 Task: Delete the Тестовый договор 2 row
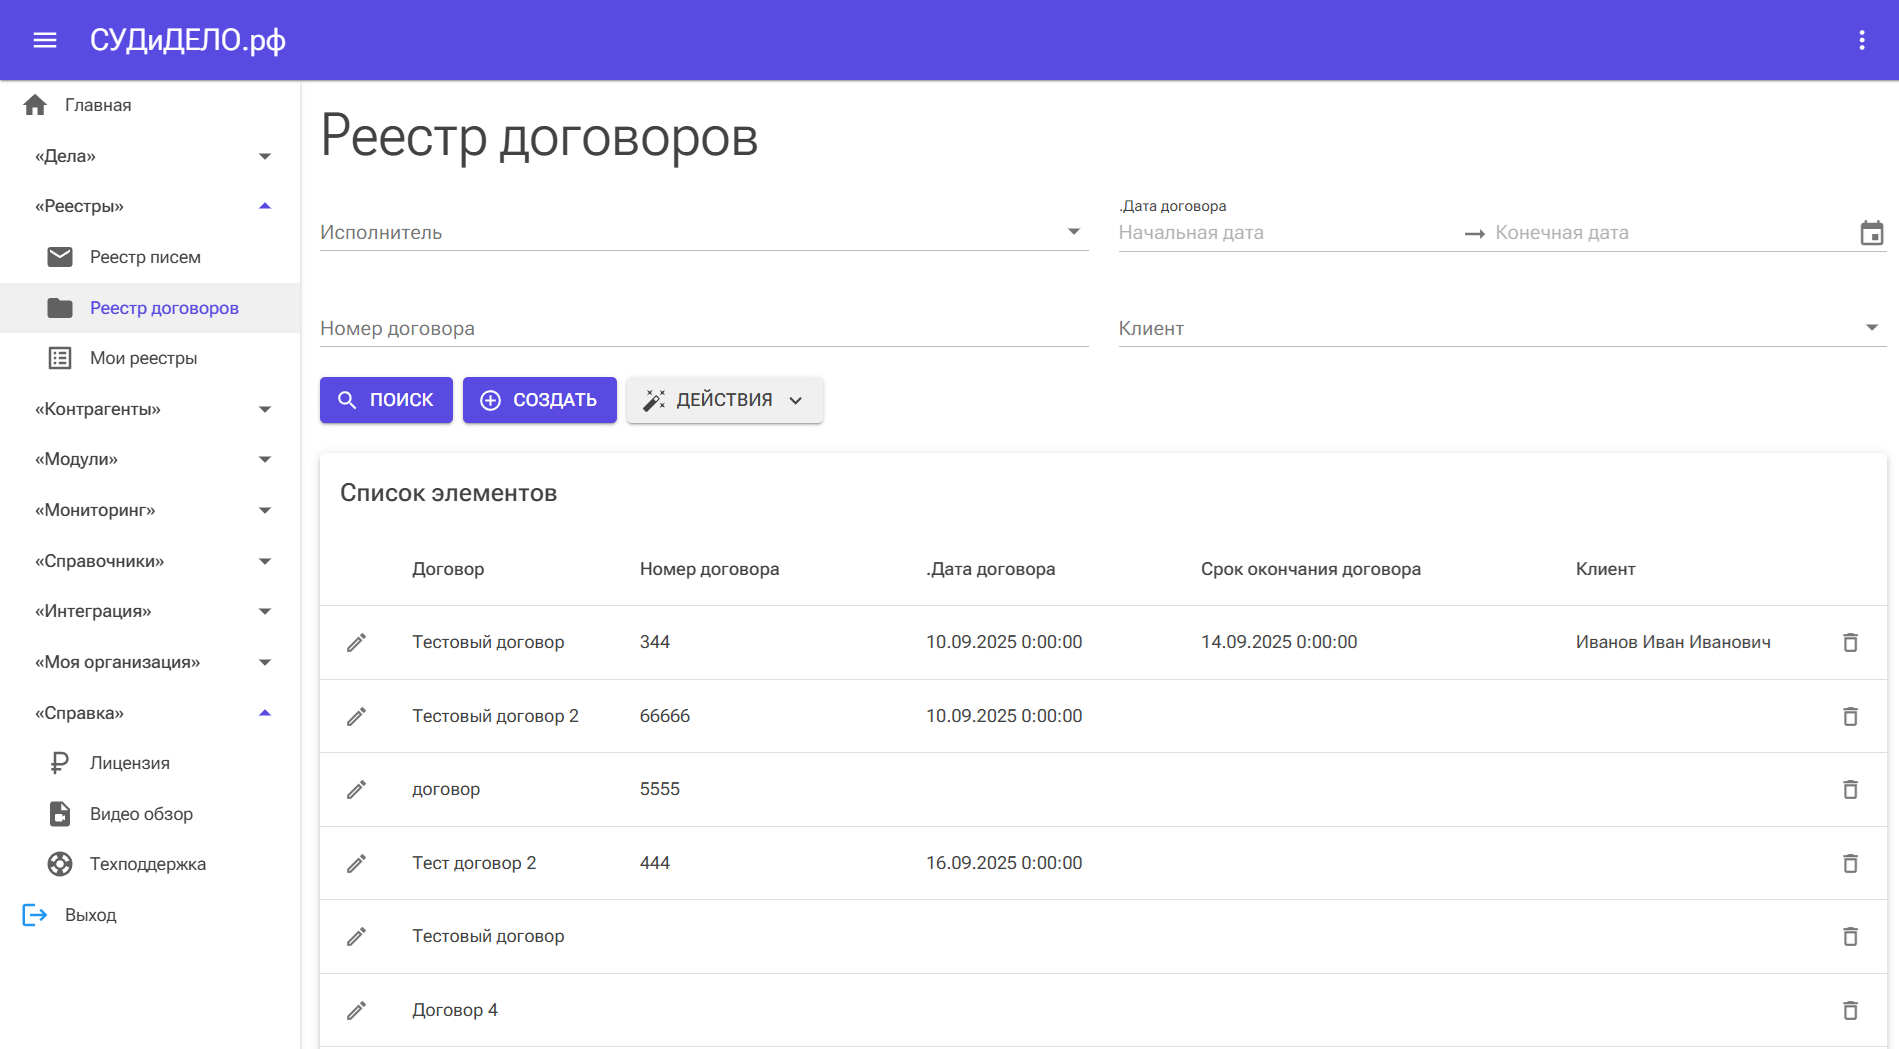point(1850,716)
